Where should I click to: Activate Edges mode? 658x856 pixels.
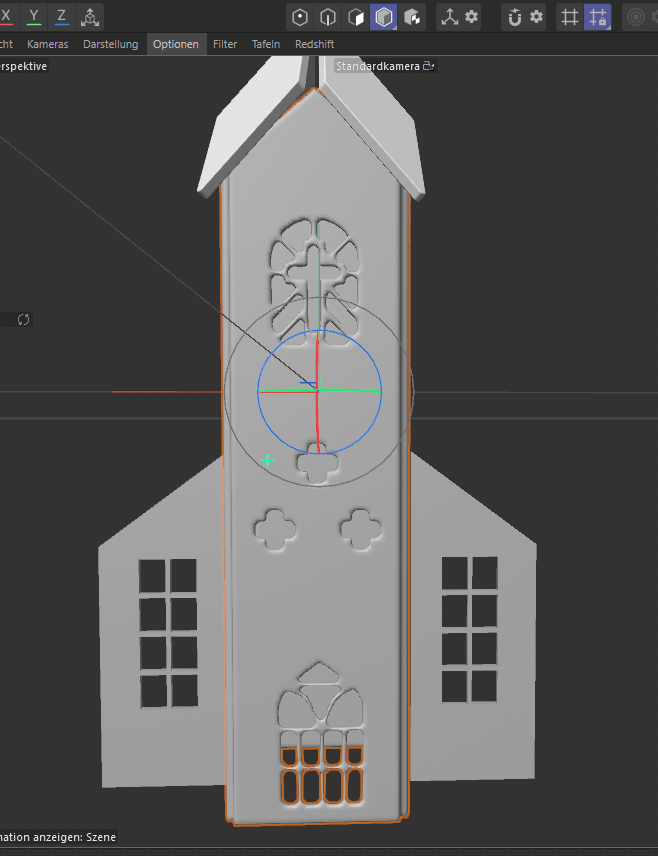(x=328, y=17)
